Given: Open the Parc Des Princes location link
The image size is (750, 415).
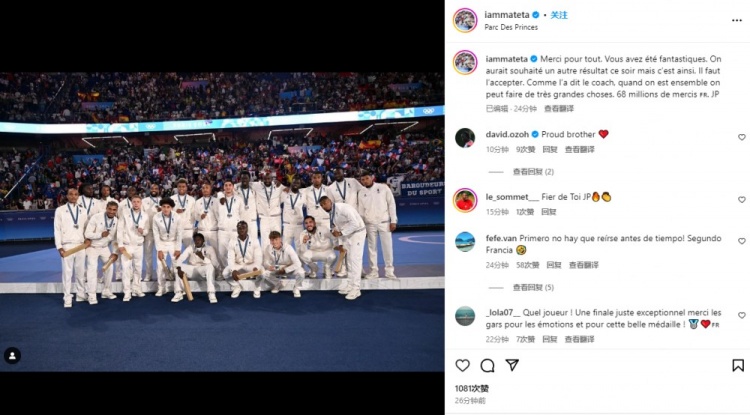Looking at the screenshot, I should (511, 27).
